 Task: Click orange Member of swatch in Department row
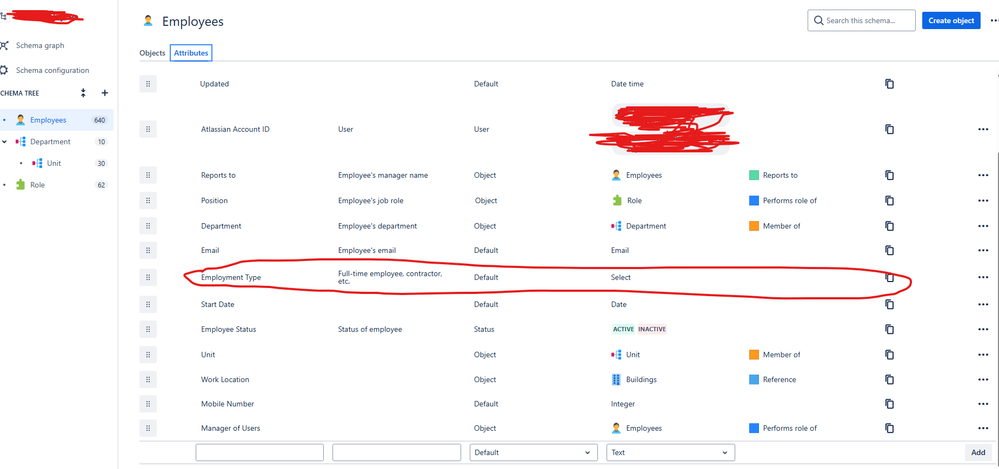click(754, 226)
